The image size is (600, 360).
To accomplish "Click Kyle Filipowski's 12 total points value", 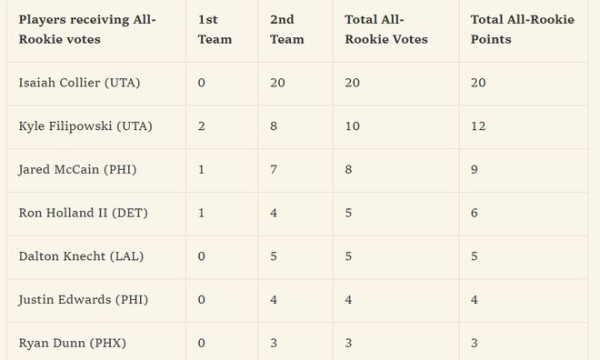I will 478,126.
